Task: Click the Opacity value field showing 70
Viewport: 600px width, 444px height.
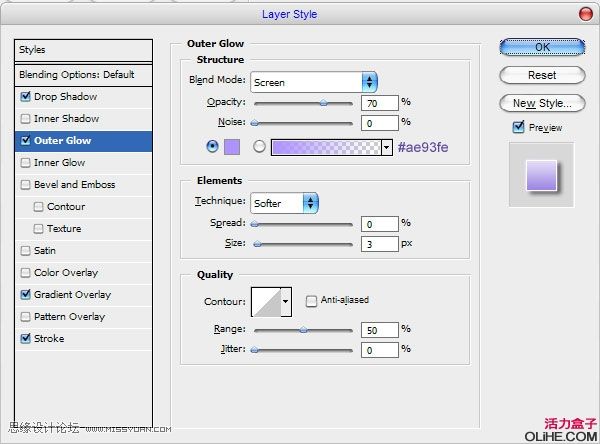Action: pos(380,103)
